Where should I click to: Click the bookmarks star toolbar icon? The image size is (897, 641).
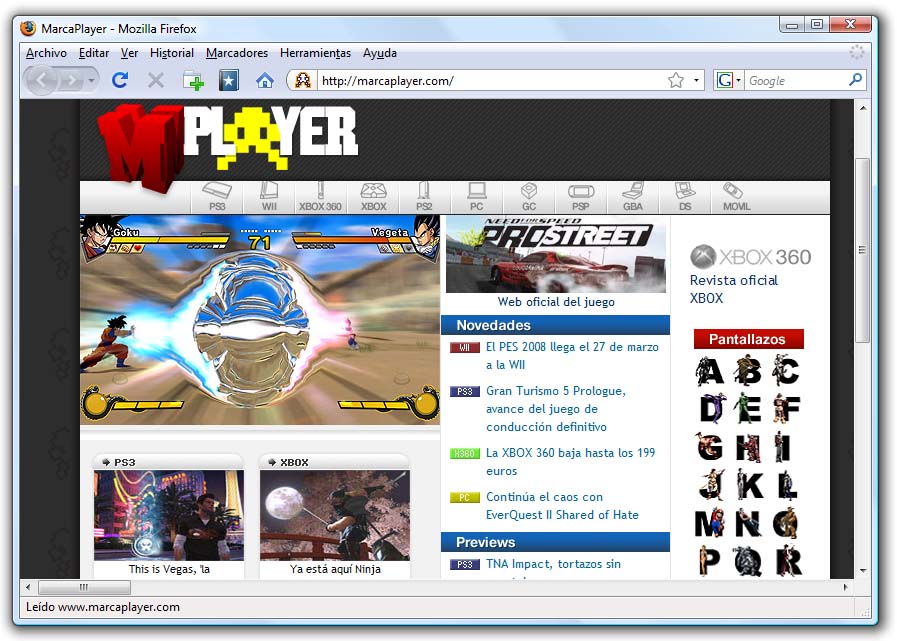[229, 81]
